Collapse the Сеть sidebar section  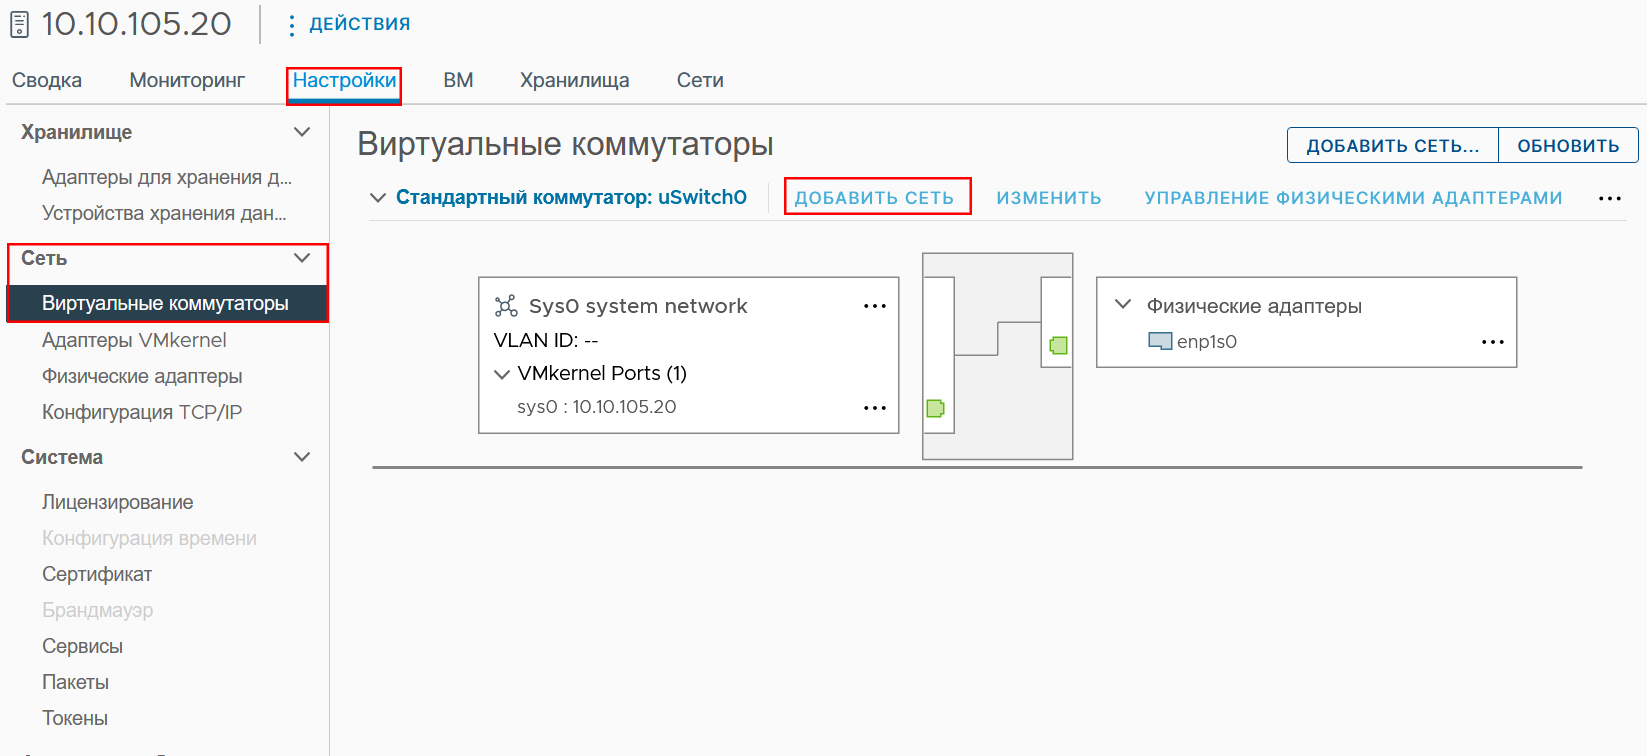point(302,258)
